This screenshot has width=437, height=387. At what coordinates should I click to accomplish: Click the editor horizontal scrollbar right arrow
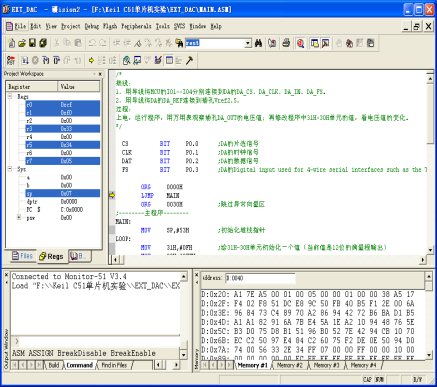(423, 259)
